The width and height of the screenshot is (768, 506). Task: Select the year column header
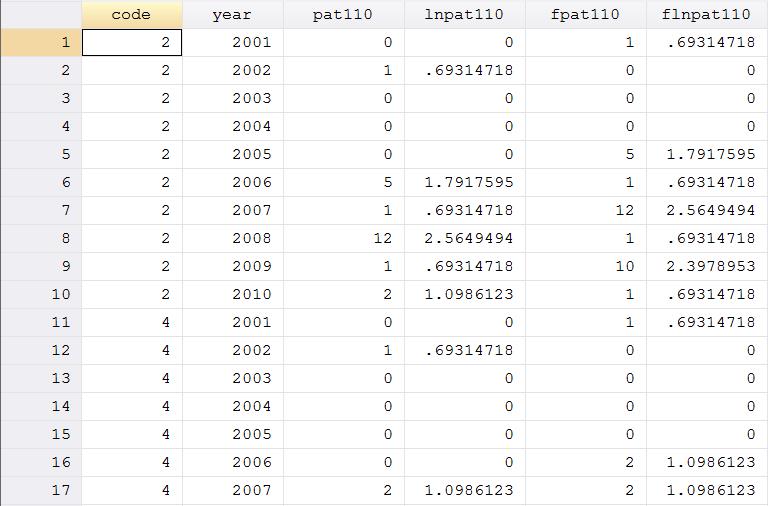232,15
